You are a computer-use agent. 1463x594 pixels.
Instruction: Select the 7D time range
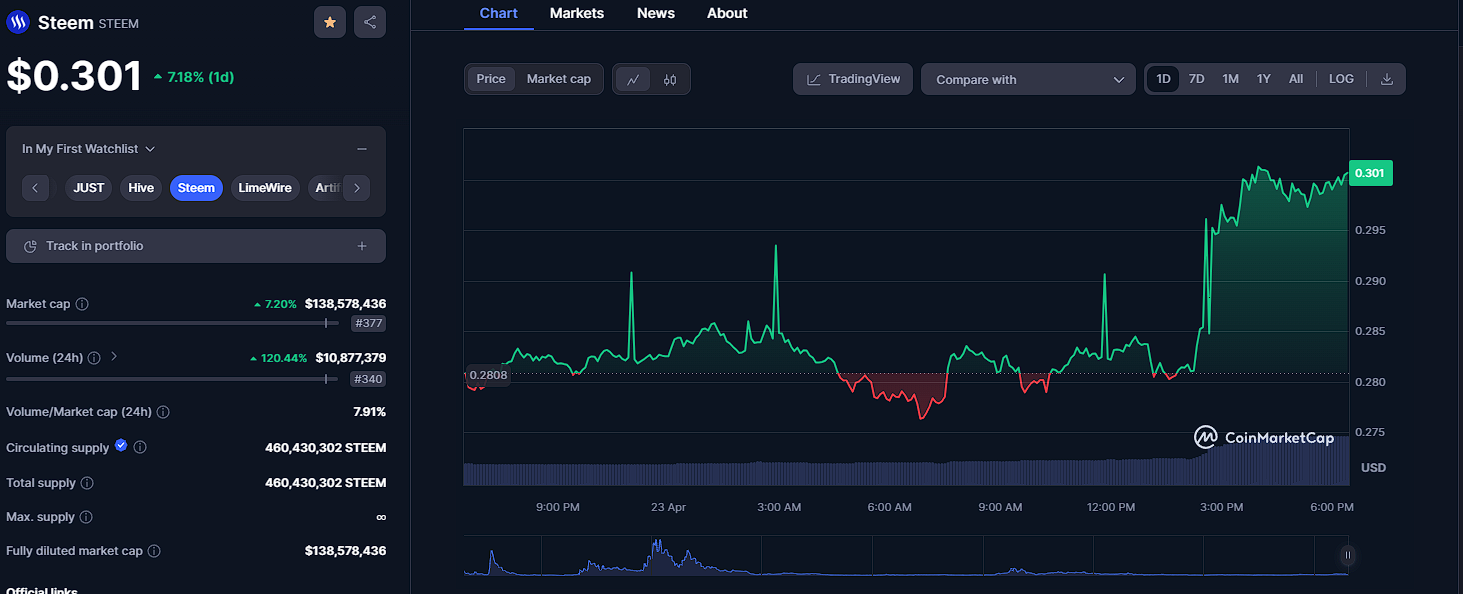coord(1196,79)
